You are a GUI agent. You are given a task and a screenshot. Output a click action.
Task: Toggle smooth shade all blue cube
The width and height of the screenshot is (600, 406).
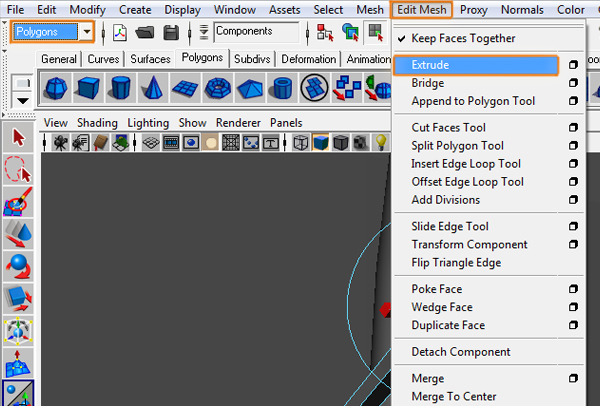[321, 143]
